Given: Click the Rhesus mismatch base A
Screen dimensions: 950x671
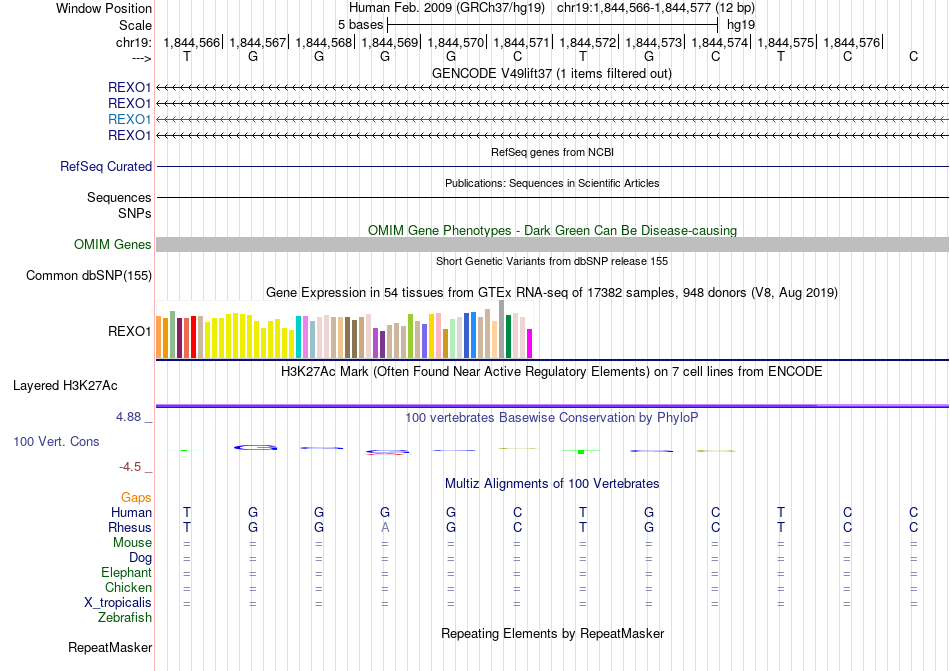Looking at the screenshot, I should (x=385, y=527).
